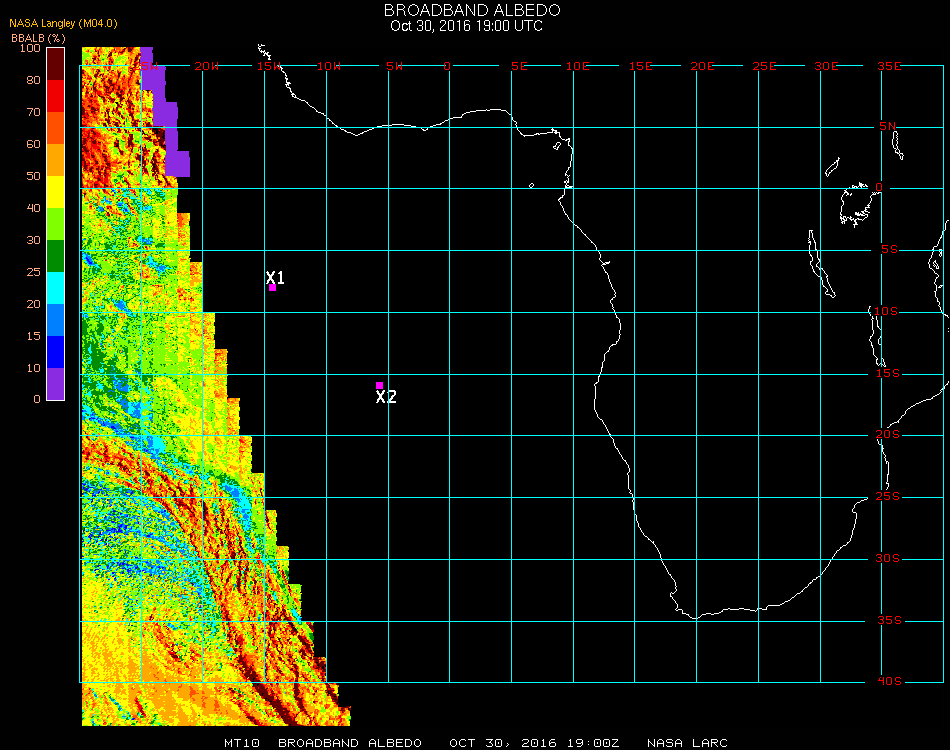Pick the light blue 15-20 legend swatch
The height and width of the screenshot is (750, 950).
click(x=56, y=320)
